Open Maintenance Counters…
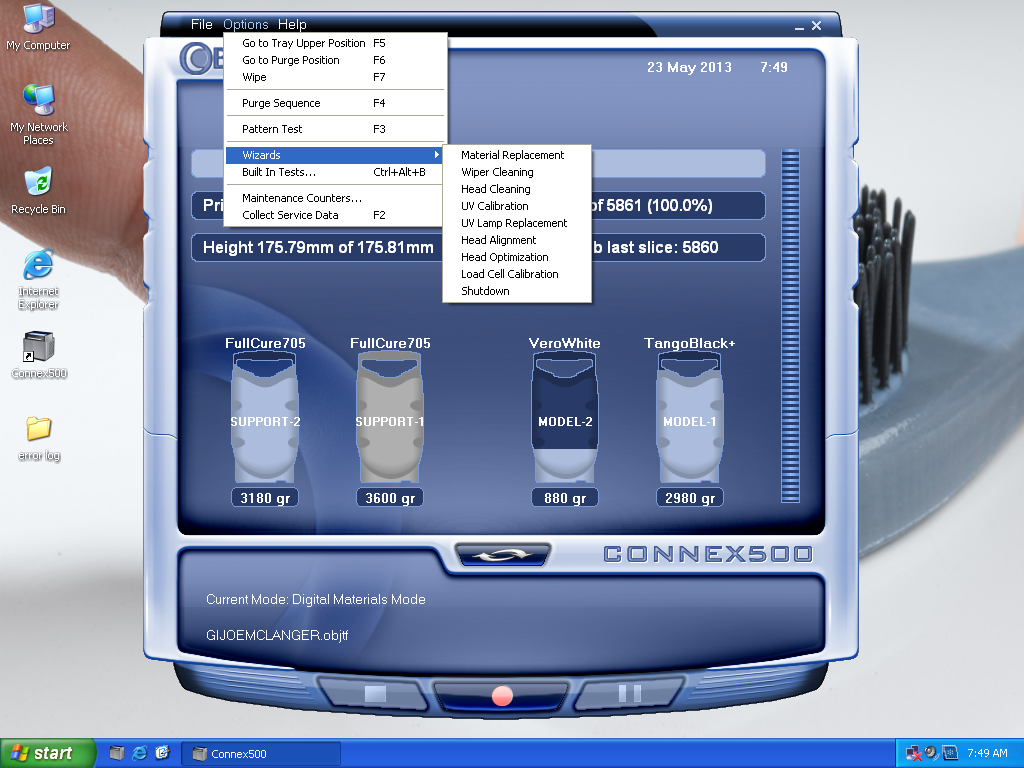The image size is (1024, 768). coord(335,198)
